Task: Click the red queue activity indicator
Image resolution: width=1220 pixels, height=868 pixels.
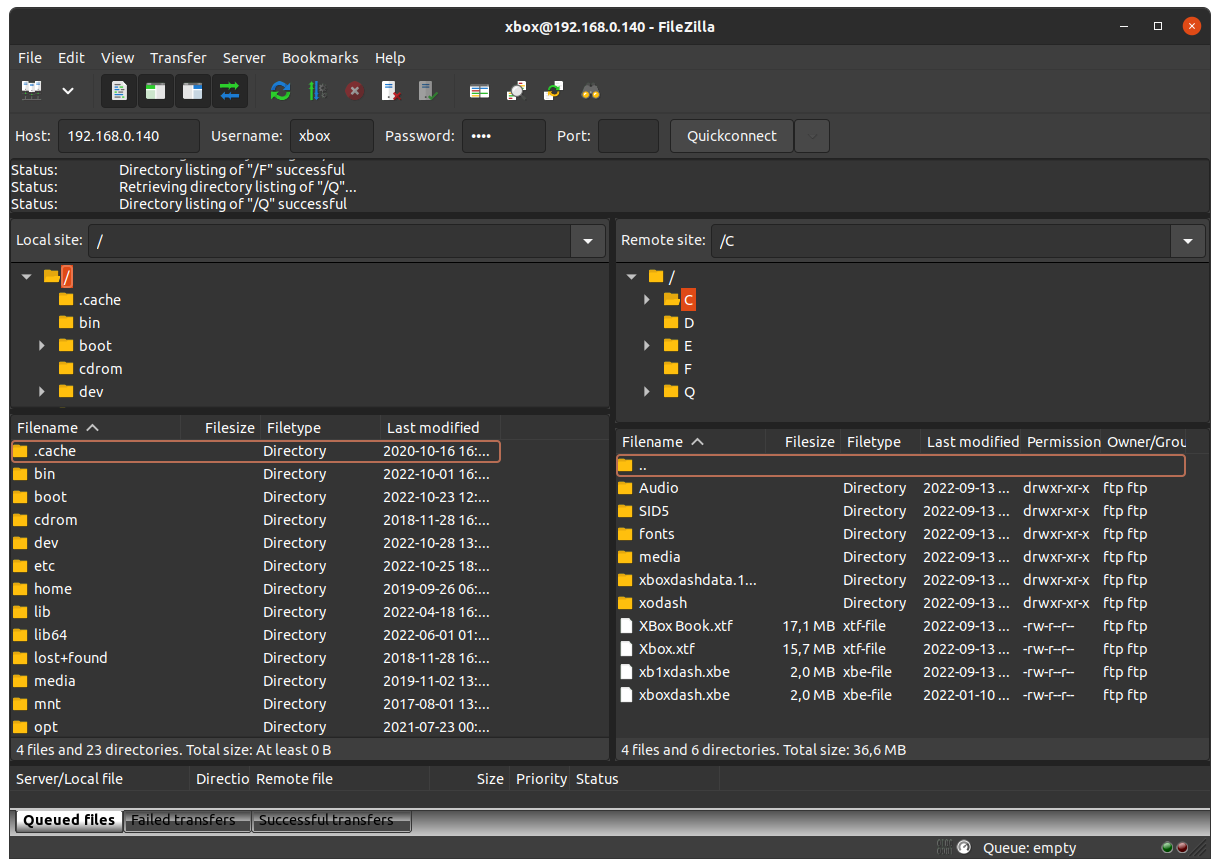Action: 1182,847
